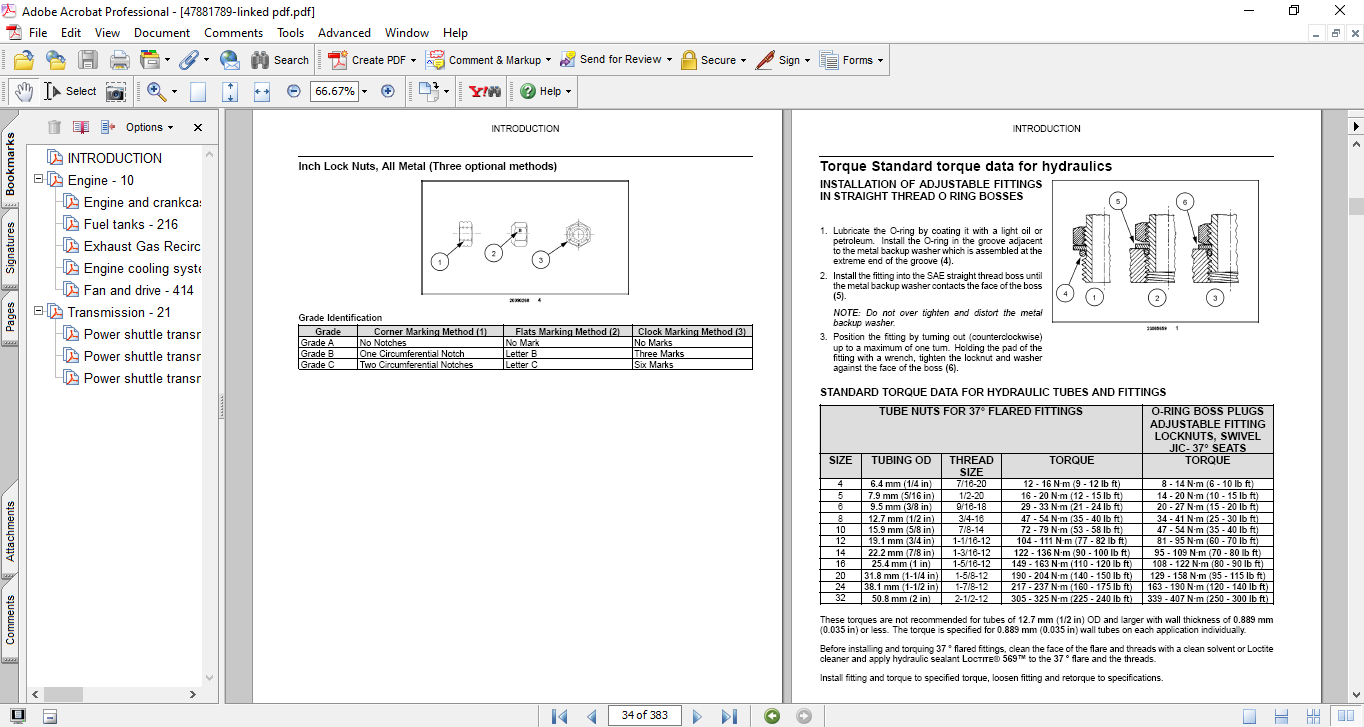This screenshot has width=1364, height=727.
Task: Collapse the Transmission - 21 bookmark
Action: pyautogui.click(x=38, y=312)
